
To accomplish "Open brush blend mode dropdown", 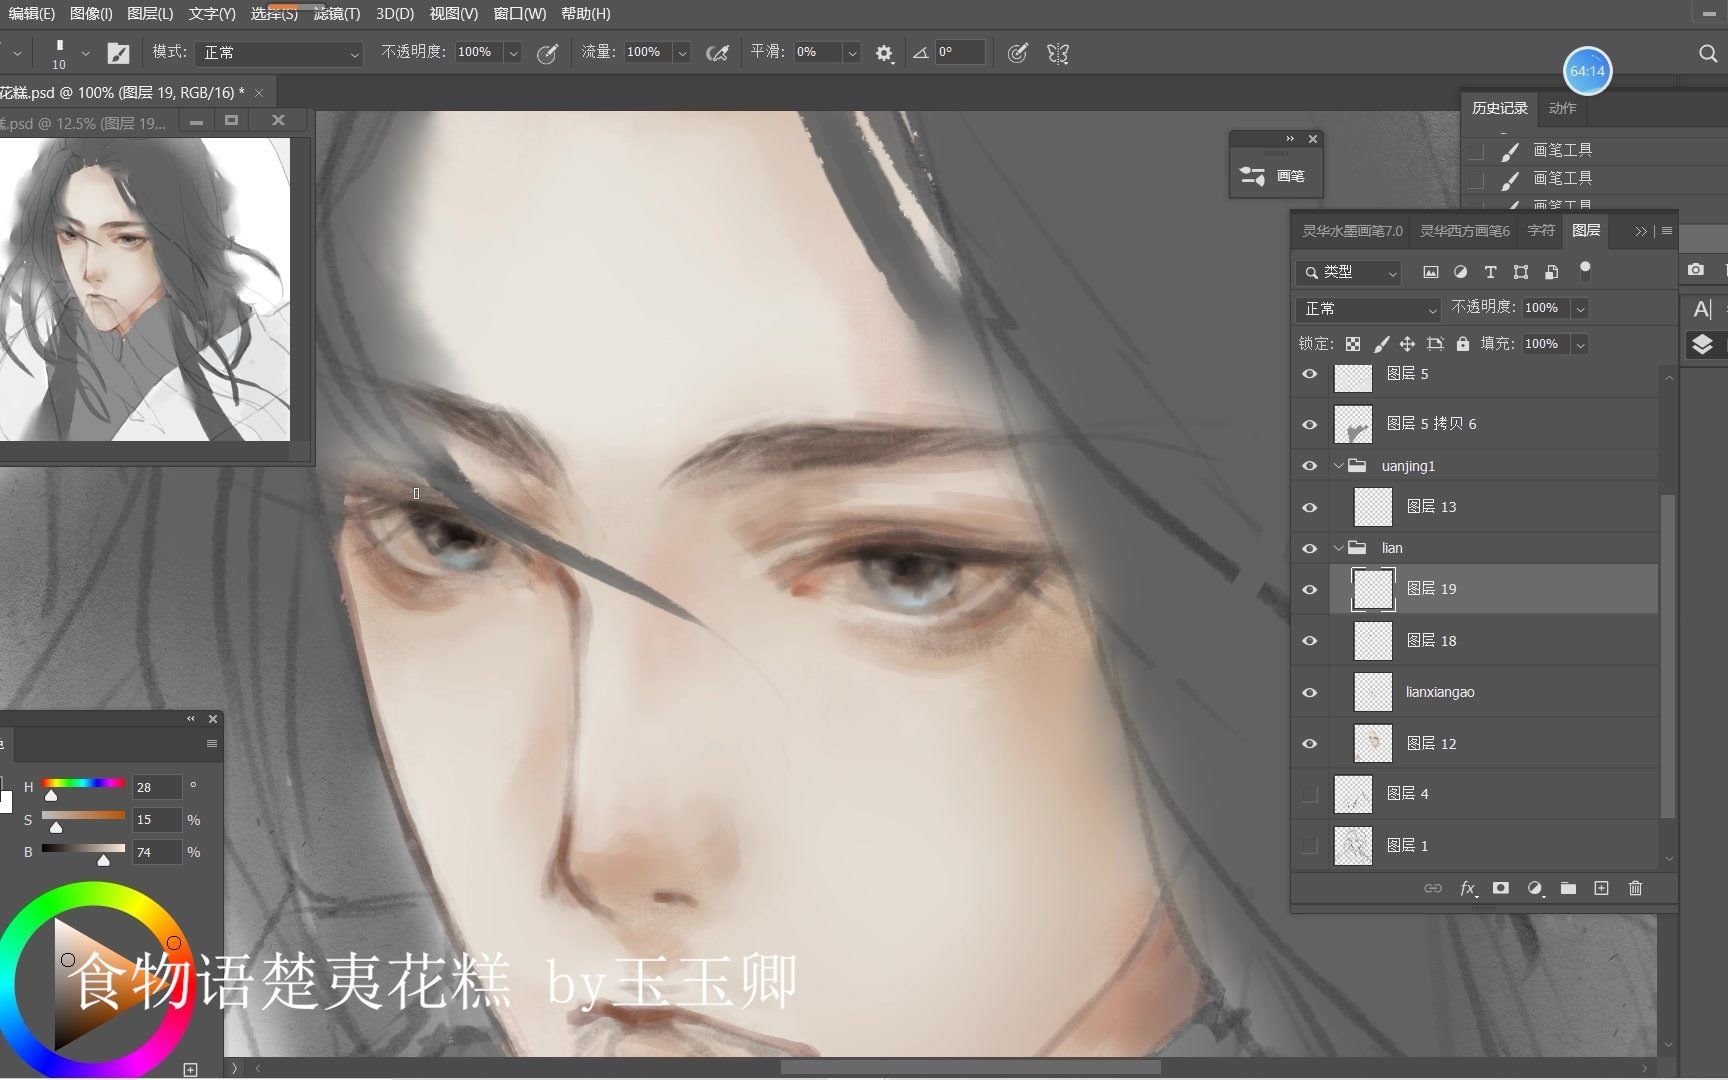I will [278, 53].
